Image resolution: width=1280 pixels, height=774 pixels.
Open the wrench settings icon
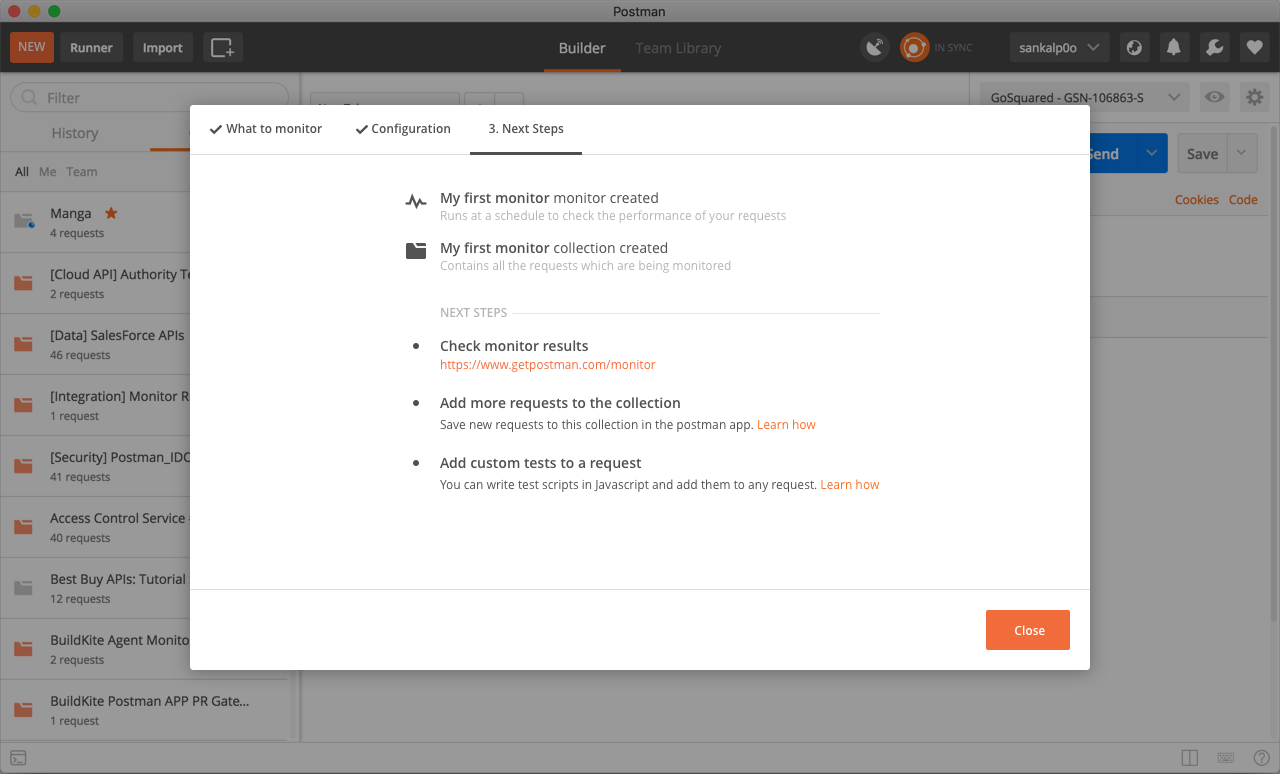[x=1214, y=47]
